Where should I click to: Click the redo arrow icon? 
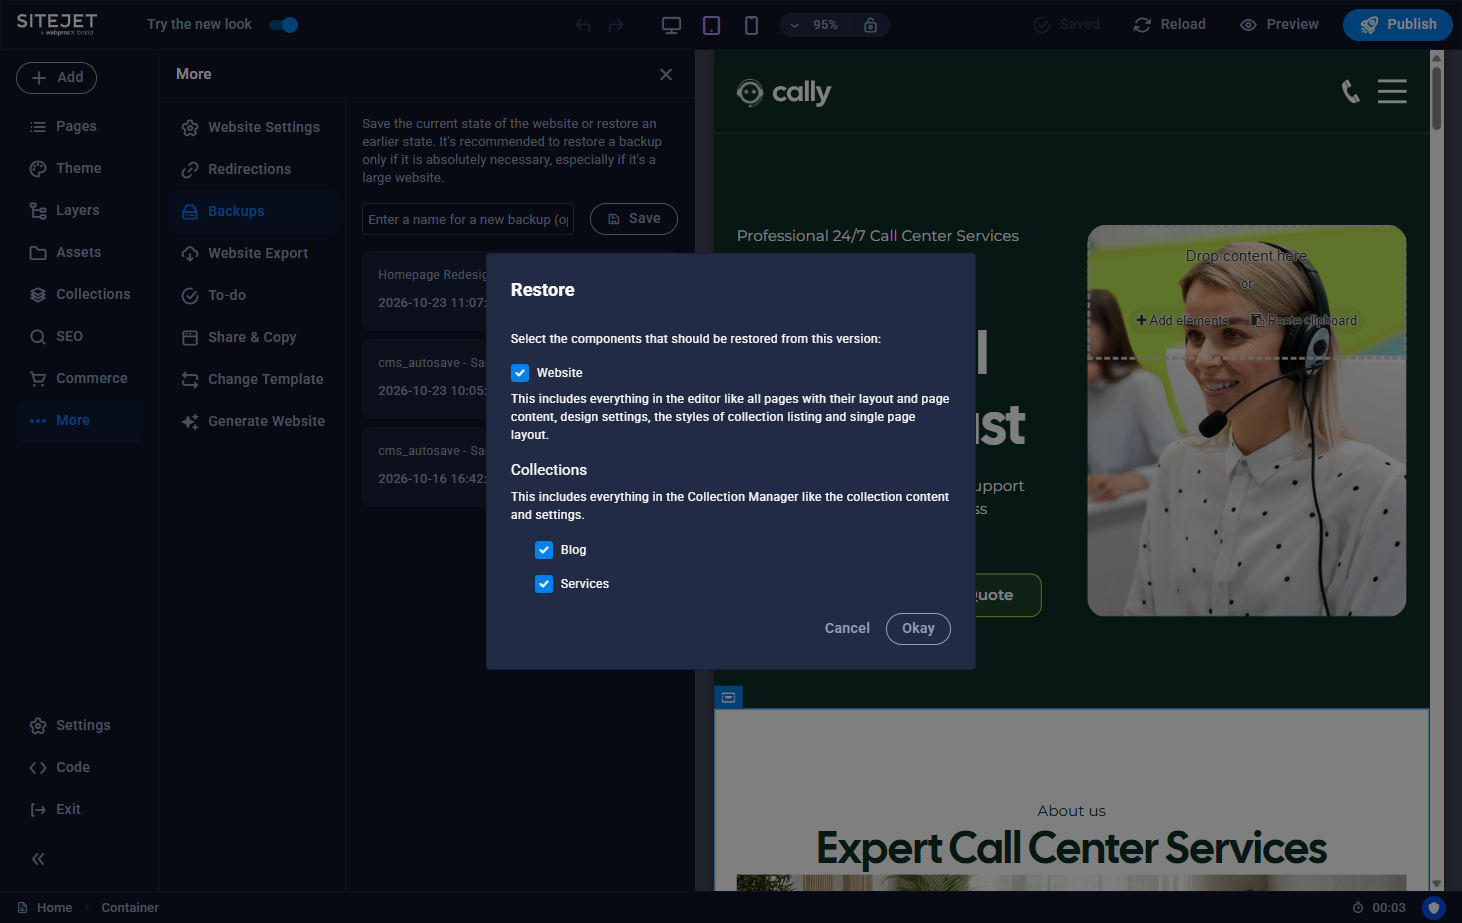click(616, 25)
